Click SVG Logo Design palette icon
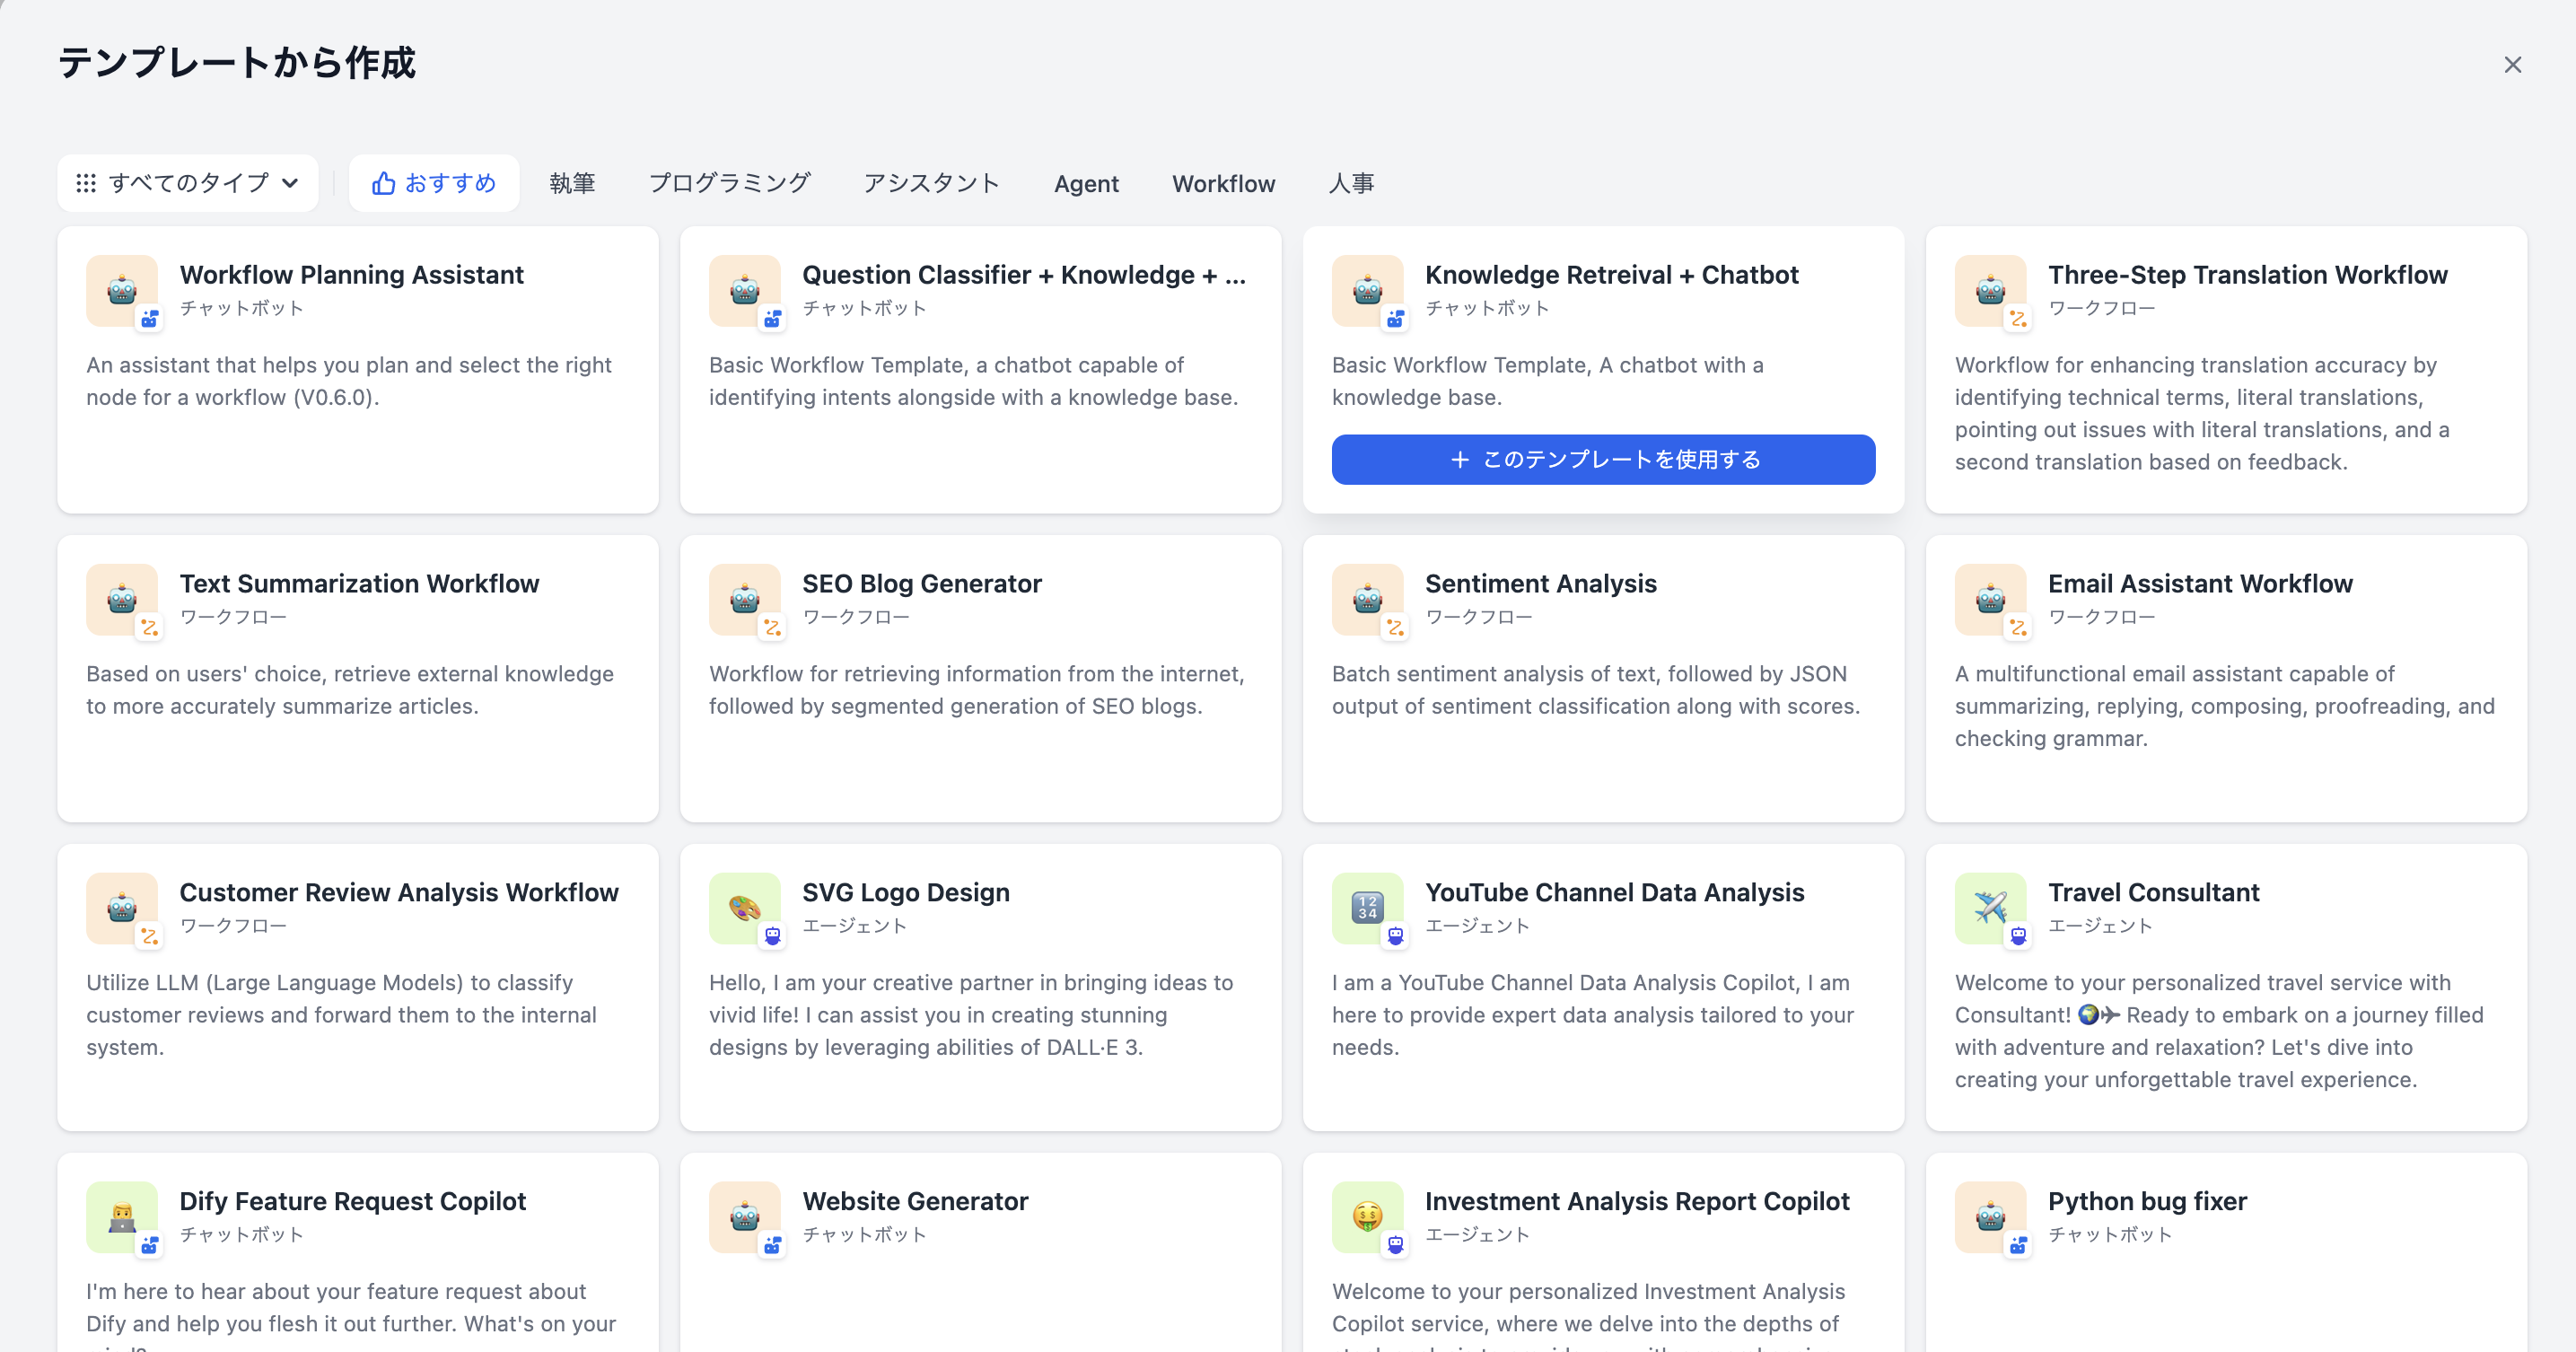The width and height of the screenshot is (2576, 1352). click(744, 907)
